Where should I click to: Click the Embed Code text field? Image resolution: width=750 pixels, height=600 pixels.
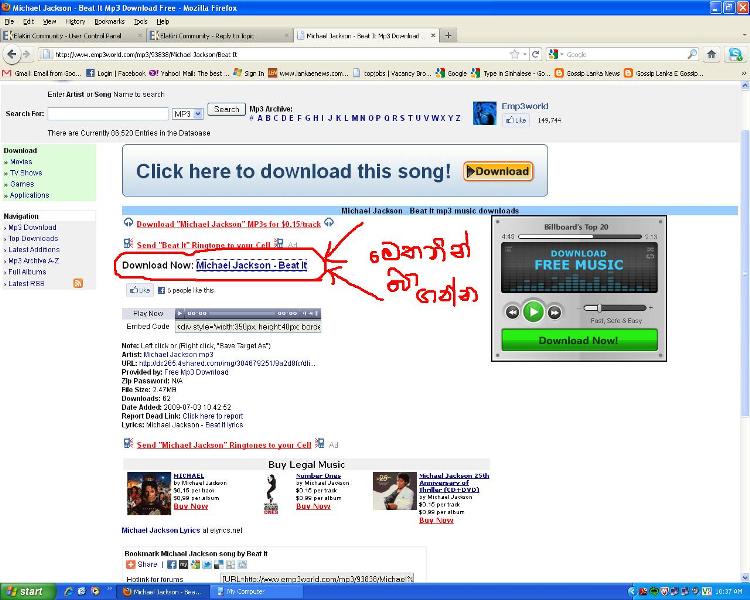pos(248,326)
